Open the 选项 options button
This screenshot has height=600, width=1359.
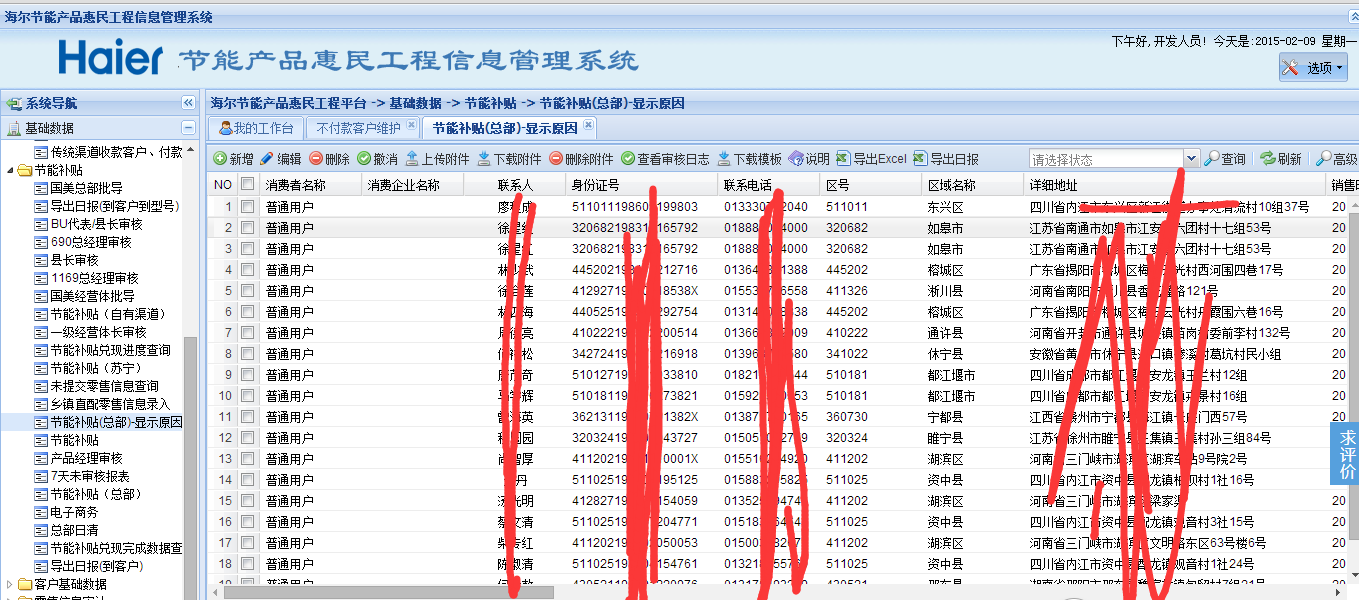click(1312, 68)
